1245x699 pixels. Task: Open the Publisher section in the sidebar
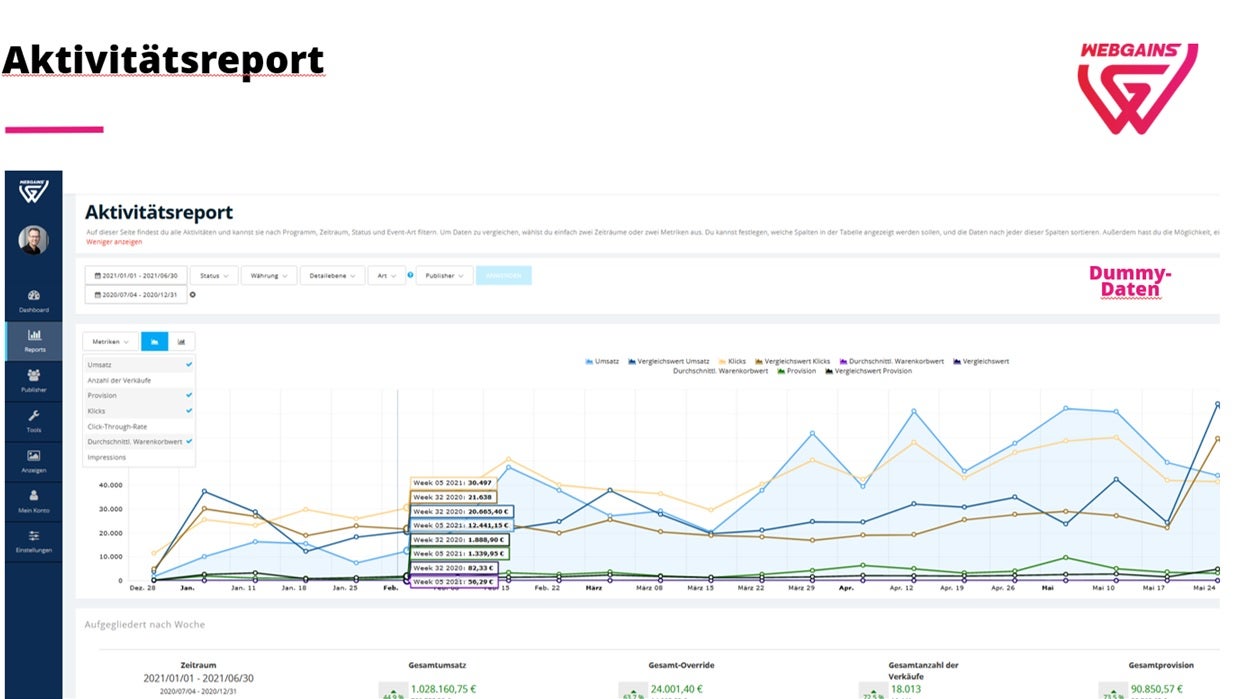pos(33,380)
